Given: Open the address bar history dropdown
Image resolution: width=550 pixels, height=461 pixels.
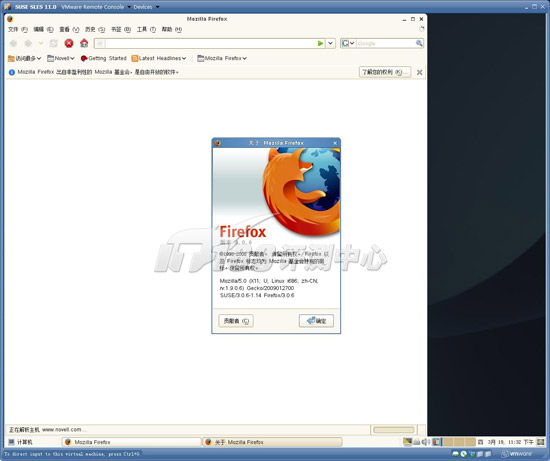Looking at the screenshot, I should [330, 44].
